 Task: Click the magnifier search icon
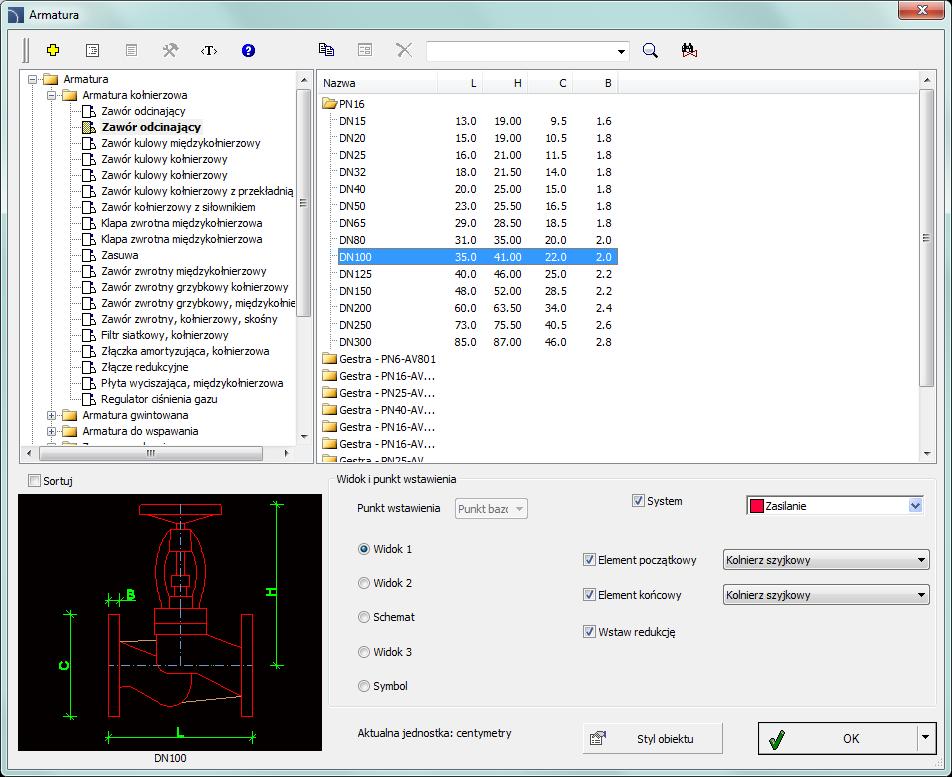[650, 50]
